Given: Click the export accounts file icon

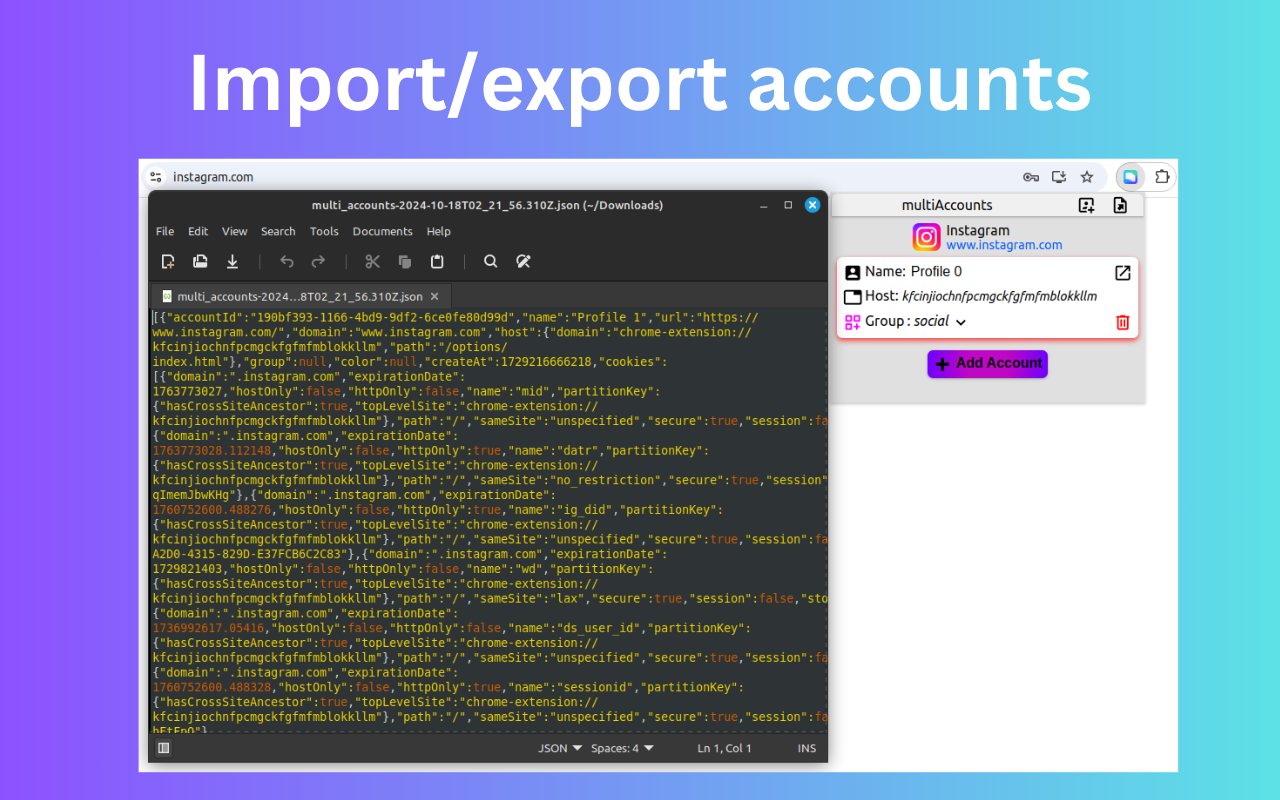Looking at the screenshot, I should pyautogui.click(x=1120, y=205).
